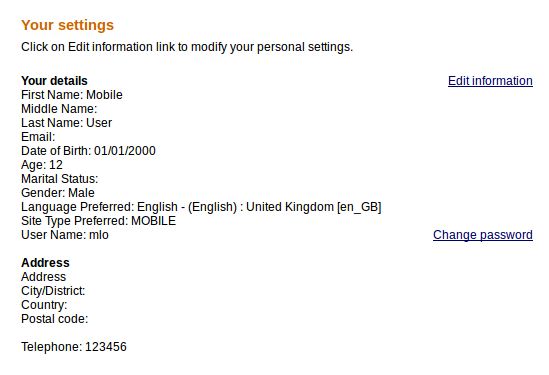Click the Gender: Male line
549x375 pixels.
[x=58, y=193]
